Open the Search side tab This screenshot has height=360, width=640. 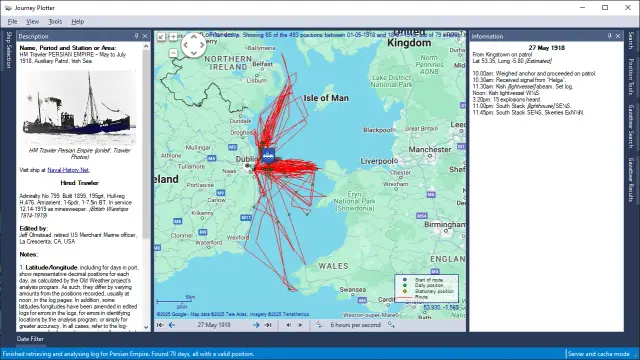[x=631, y=40]
